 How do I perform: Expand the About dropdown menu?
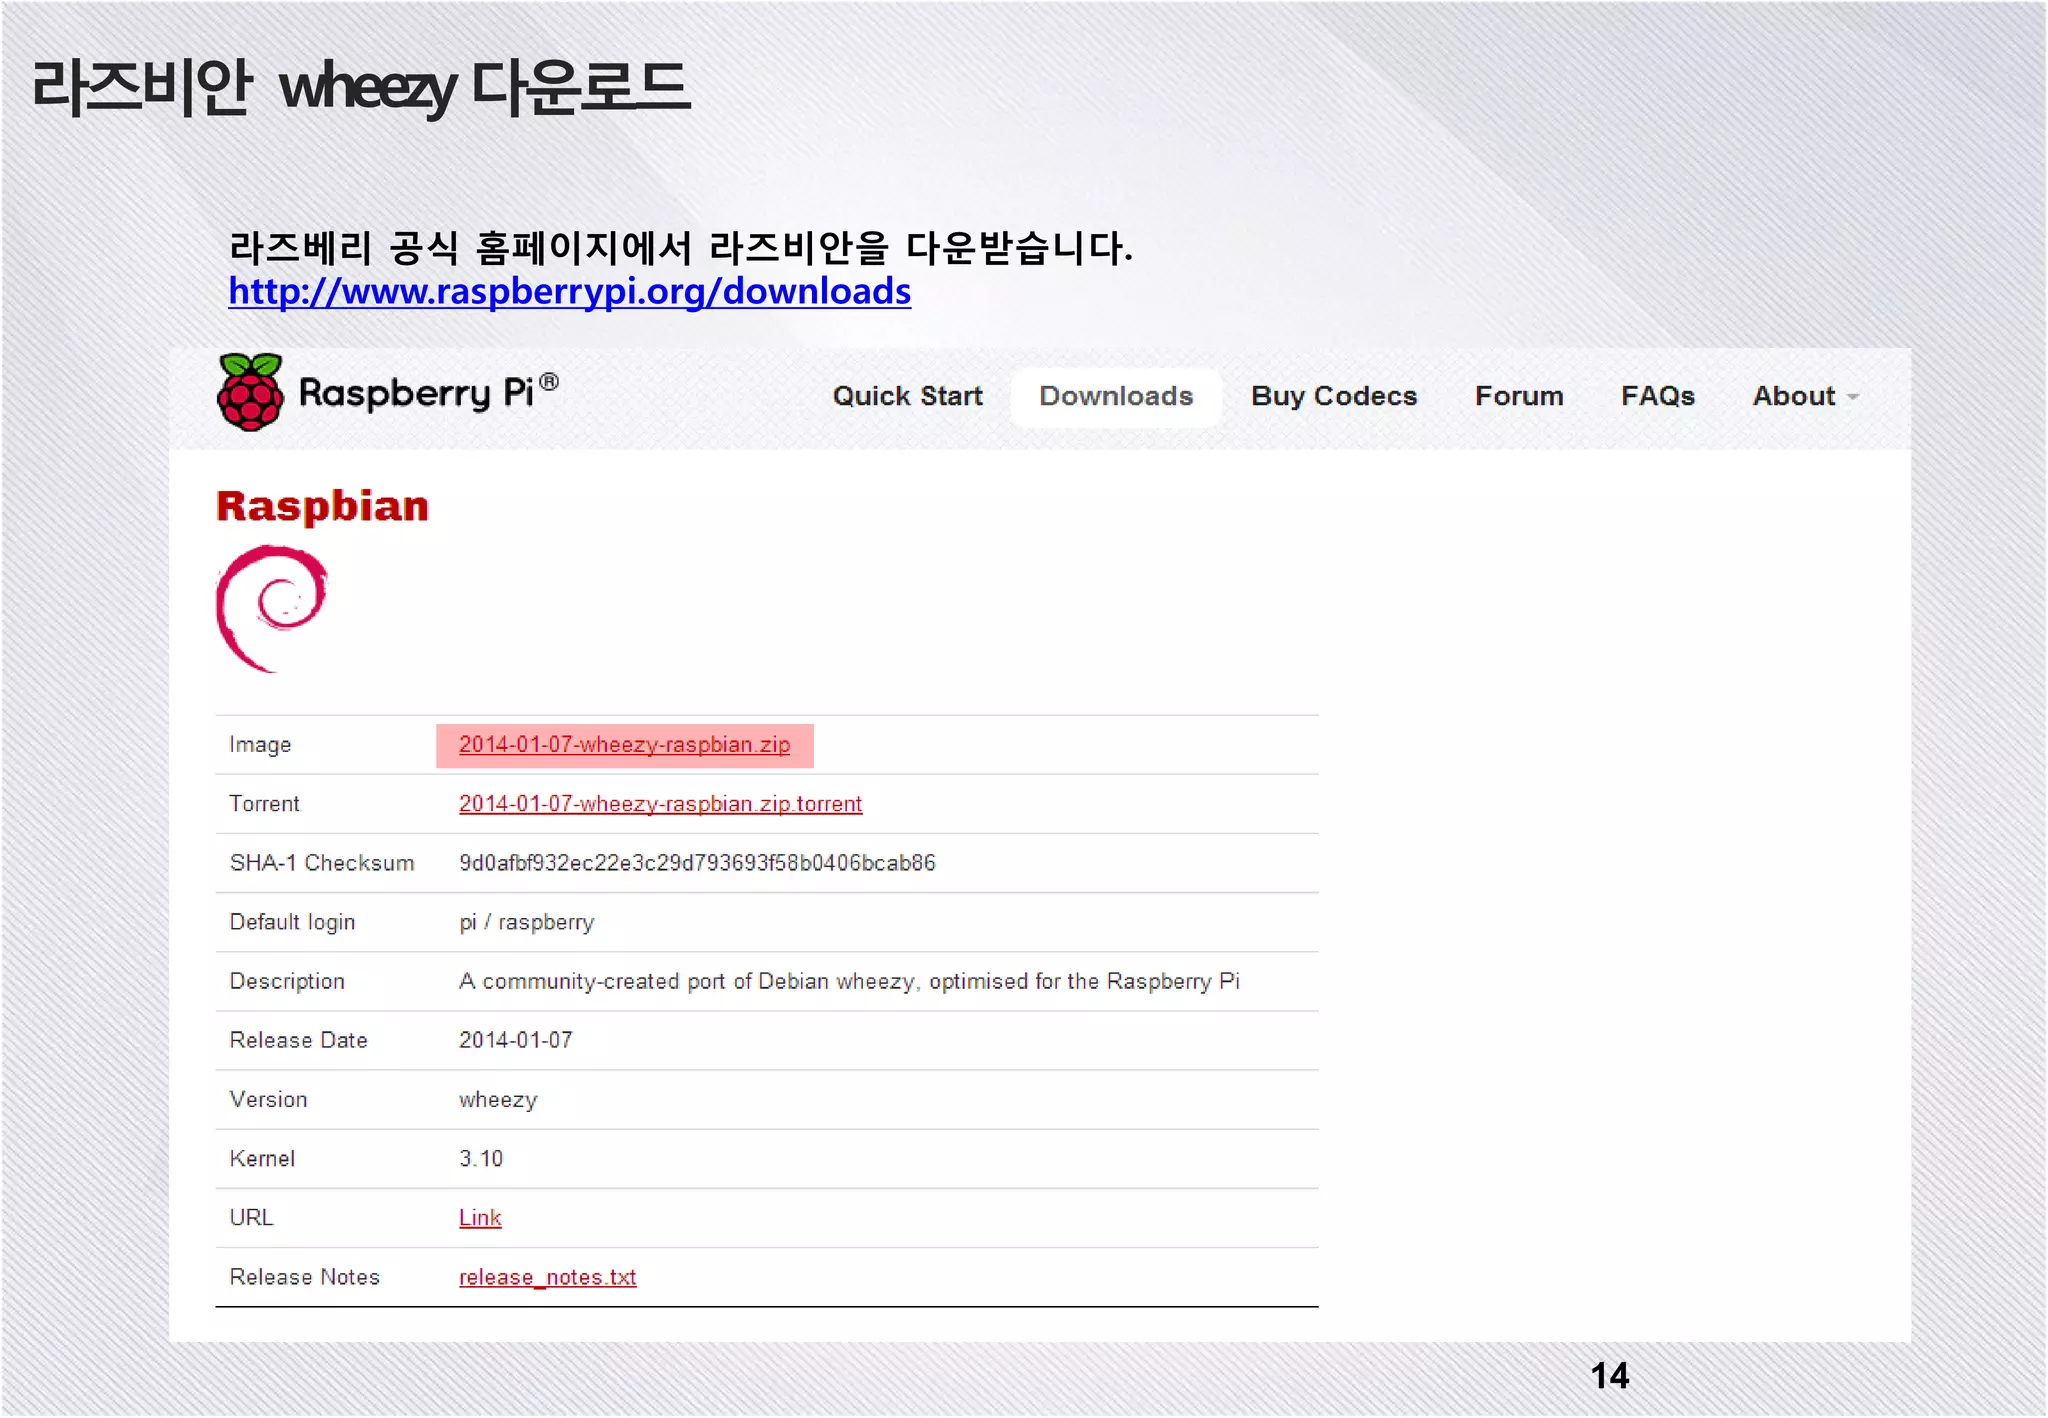pyautogui.click(x=1805, y=396)
